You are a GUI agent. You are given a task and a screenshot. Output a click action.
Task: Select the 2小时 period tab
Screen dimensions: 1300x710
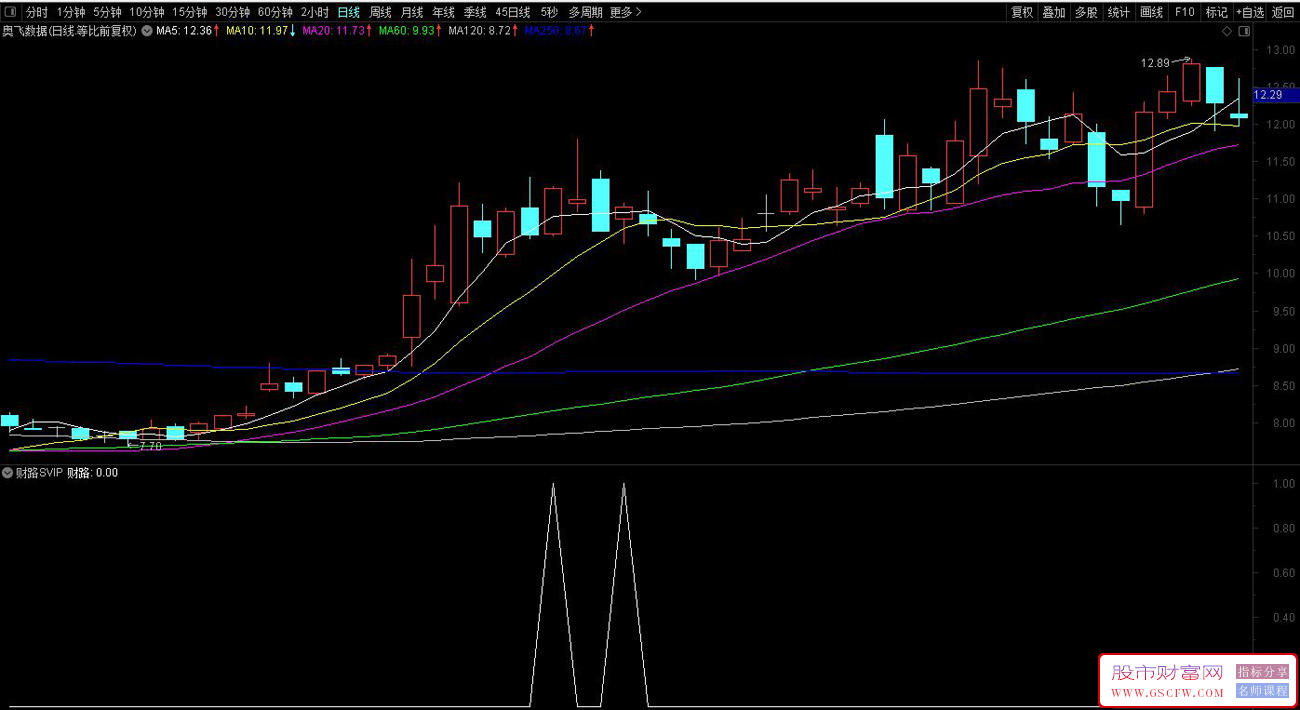[314, 13]
